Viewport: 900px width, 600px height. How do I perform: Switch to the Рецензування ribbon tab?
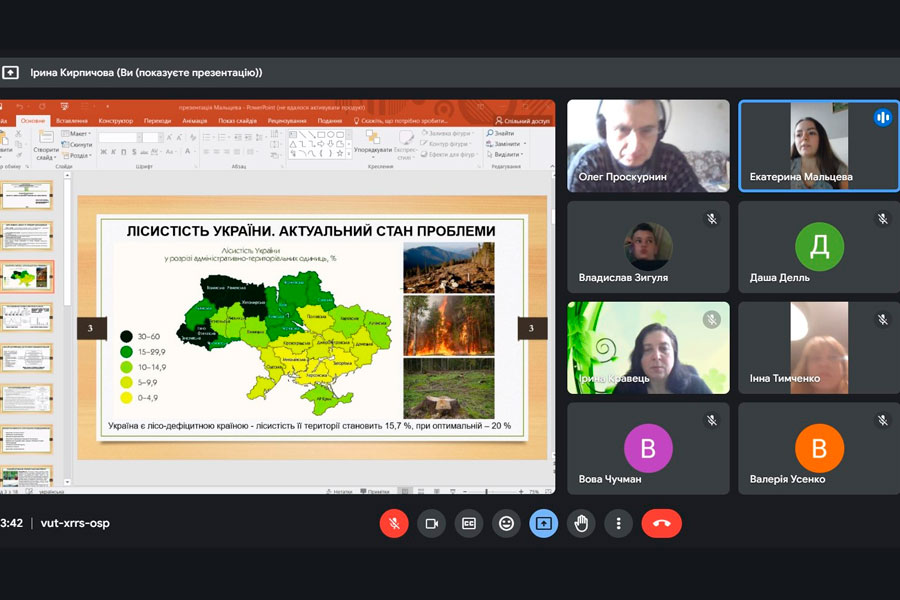(286, 121)
